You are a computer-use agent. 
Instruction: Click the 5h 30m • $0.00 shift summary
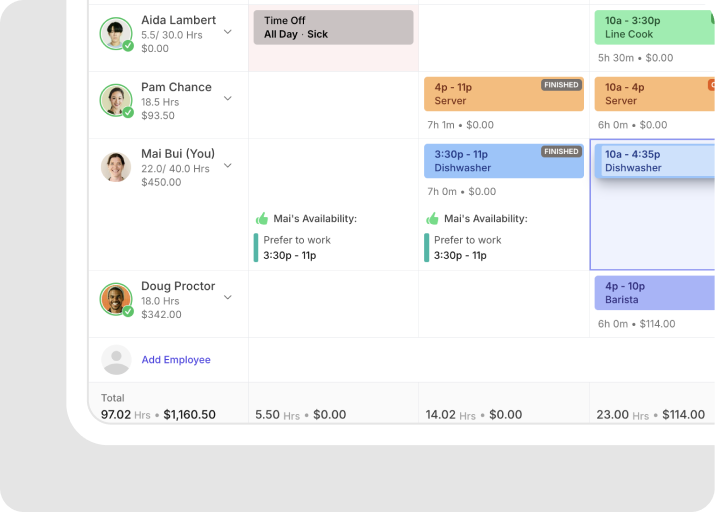(636, 58)
